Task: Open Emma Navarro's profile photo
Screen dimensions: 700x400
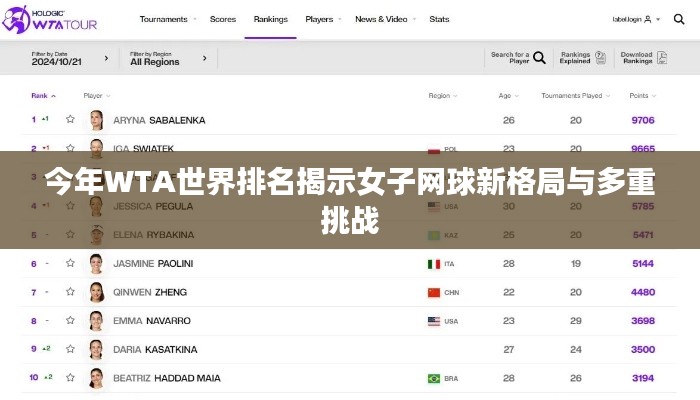Action: 96,321
